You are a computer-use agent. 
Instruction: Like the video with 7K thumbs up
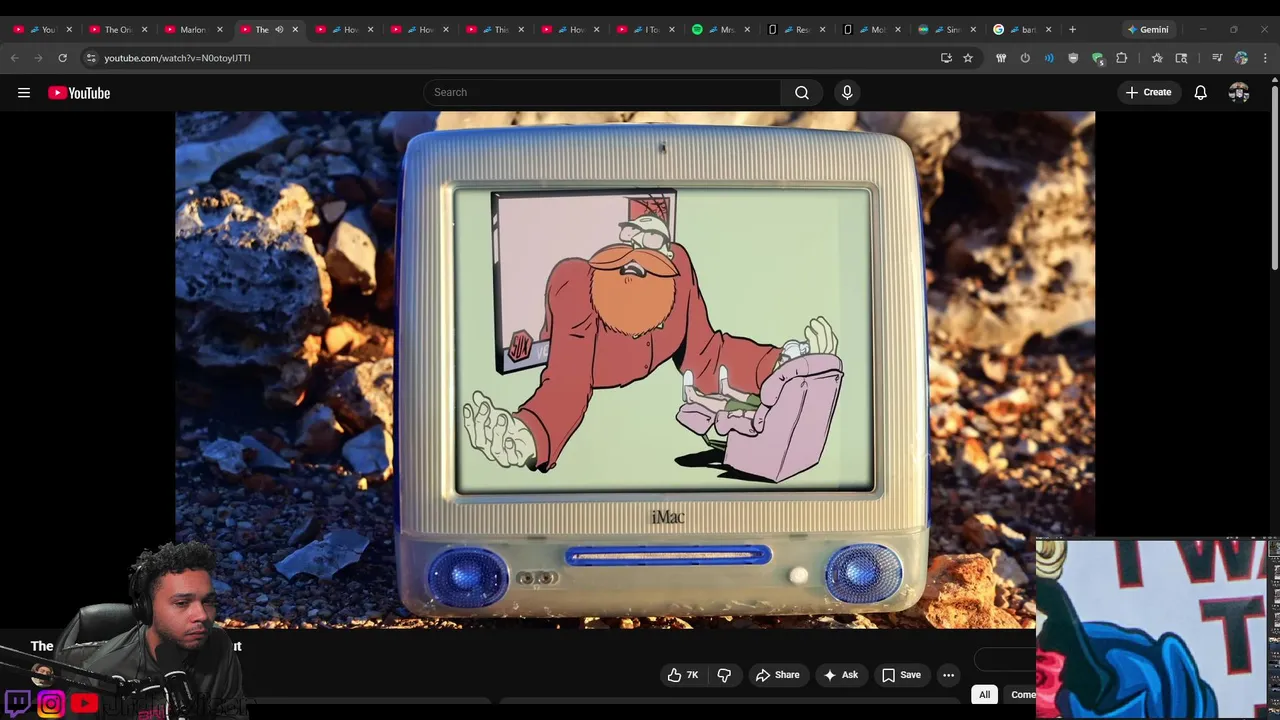[685, 675]
